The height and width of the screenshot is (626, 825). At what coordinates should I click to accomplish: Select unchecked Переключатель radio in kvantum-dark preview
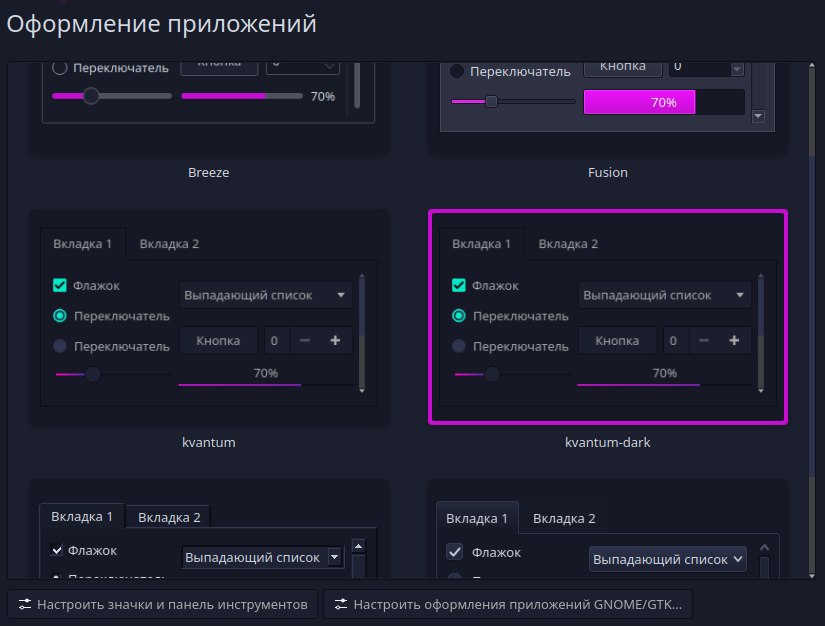click(459, 346)
